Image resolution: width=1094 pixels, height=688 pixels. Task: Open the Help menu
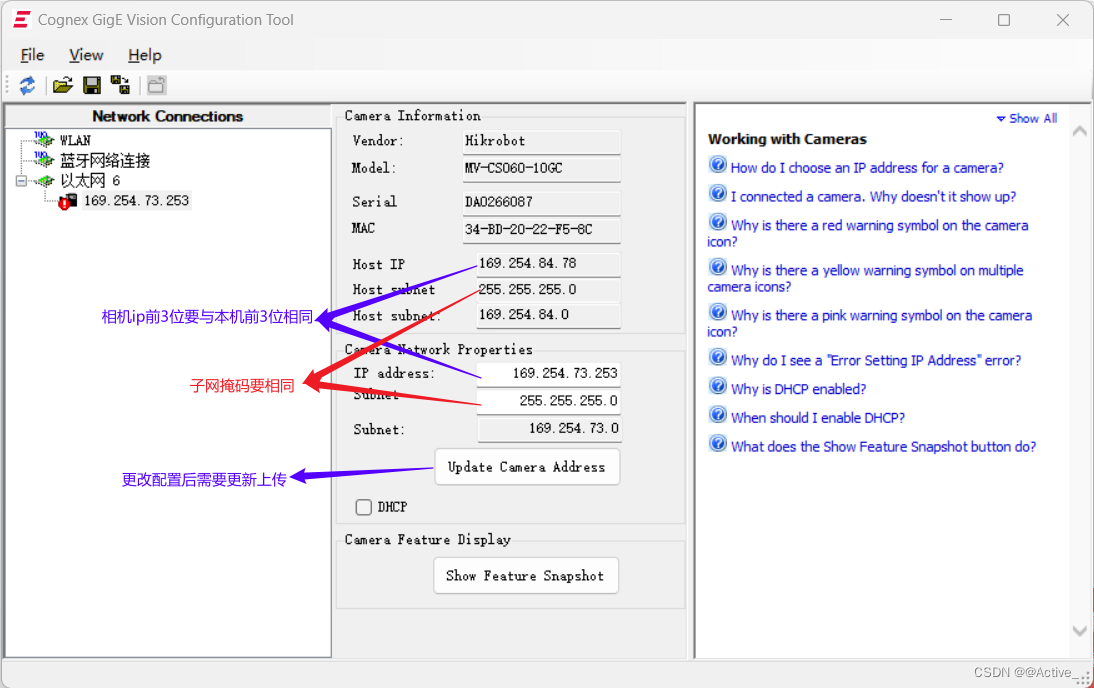point(144,55)
